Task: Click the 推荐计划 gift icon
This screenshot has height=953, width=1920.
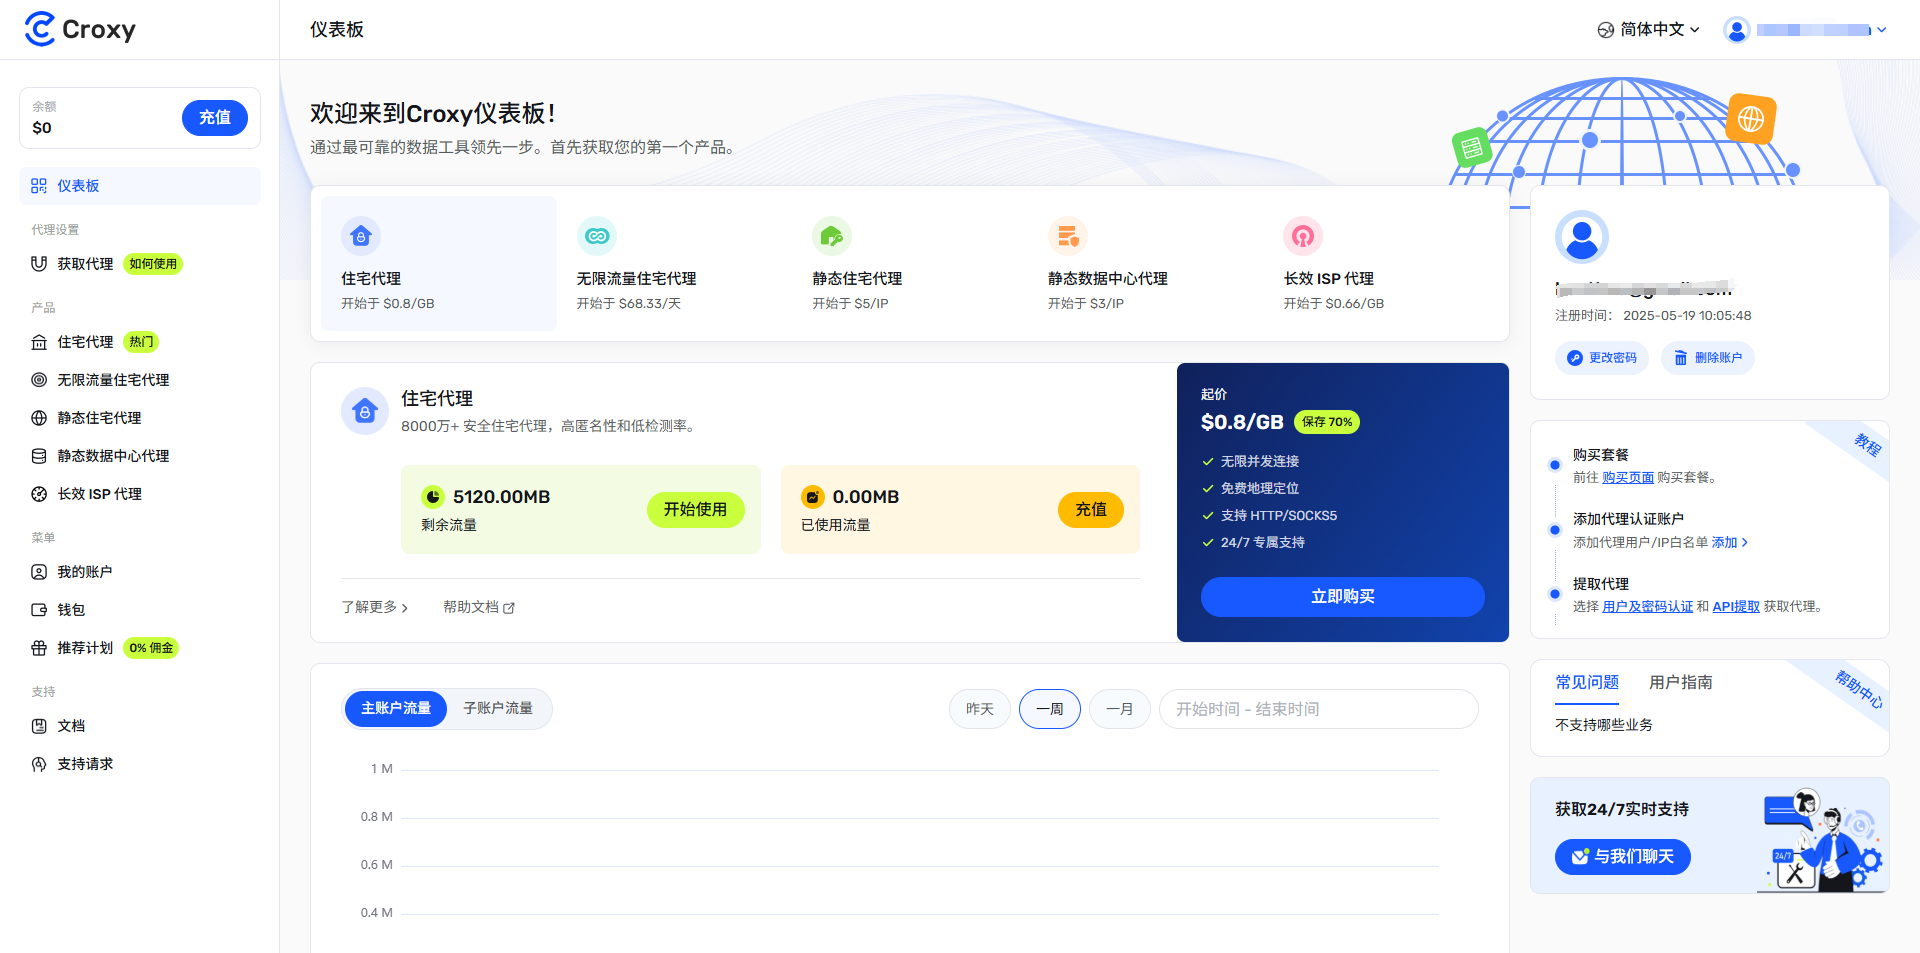Action: pos(39,648)
